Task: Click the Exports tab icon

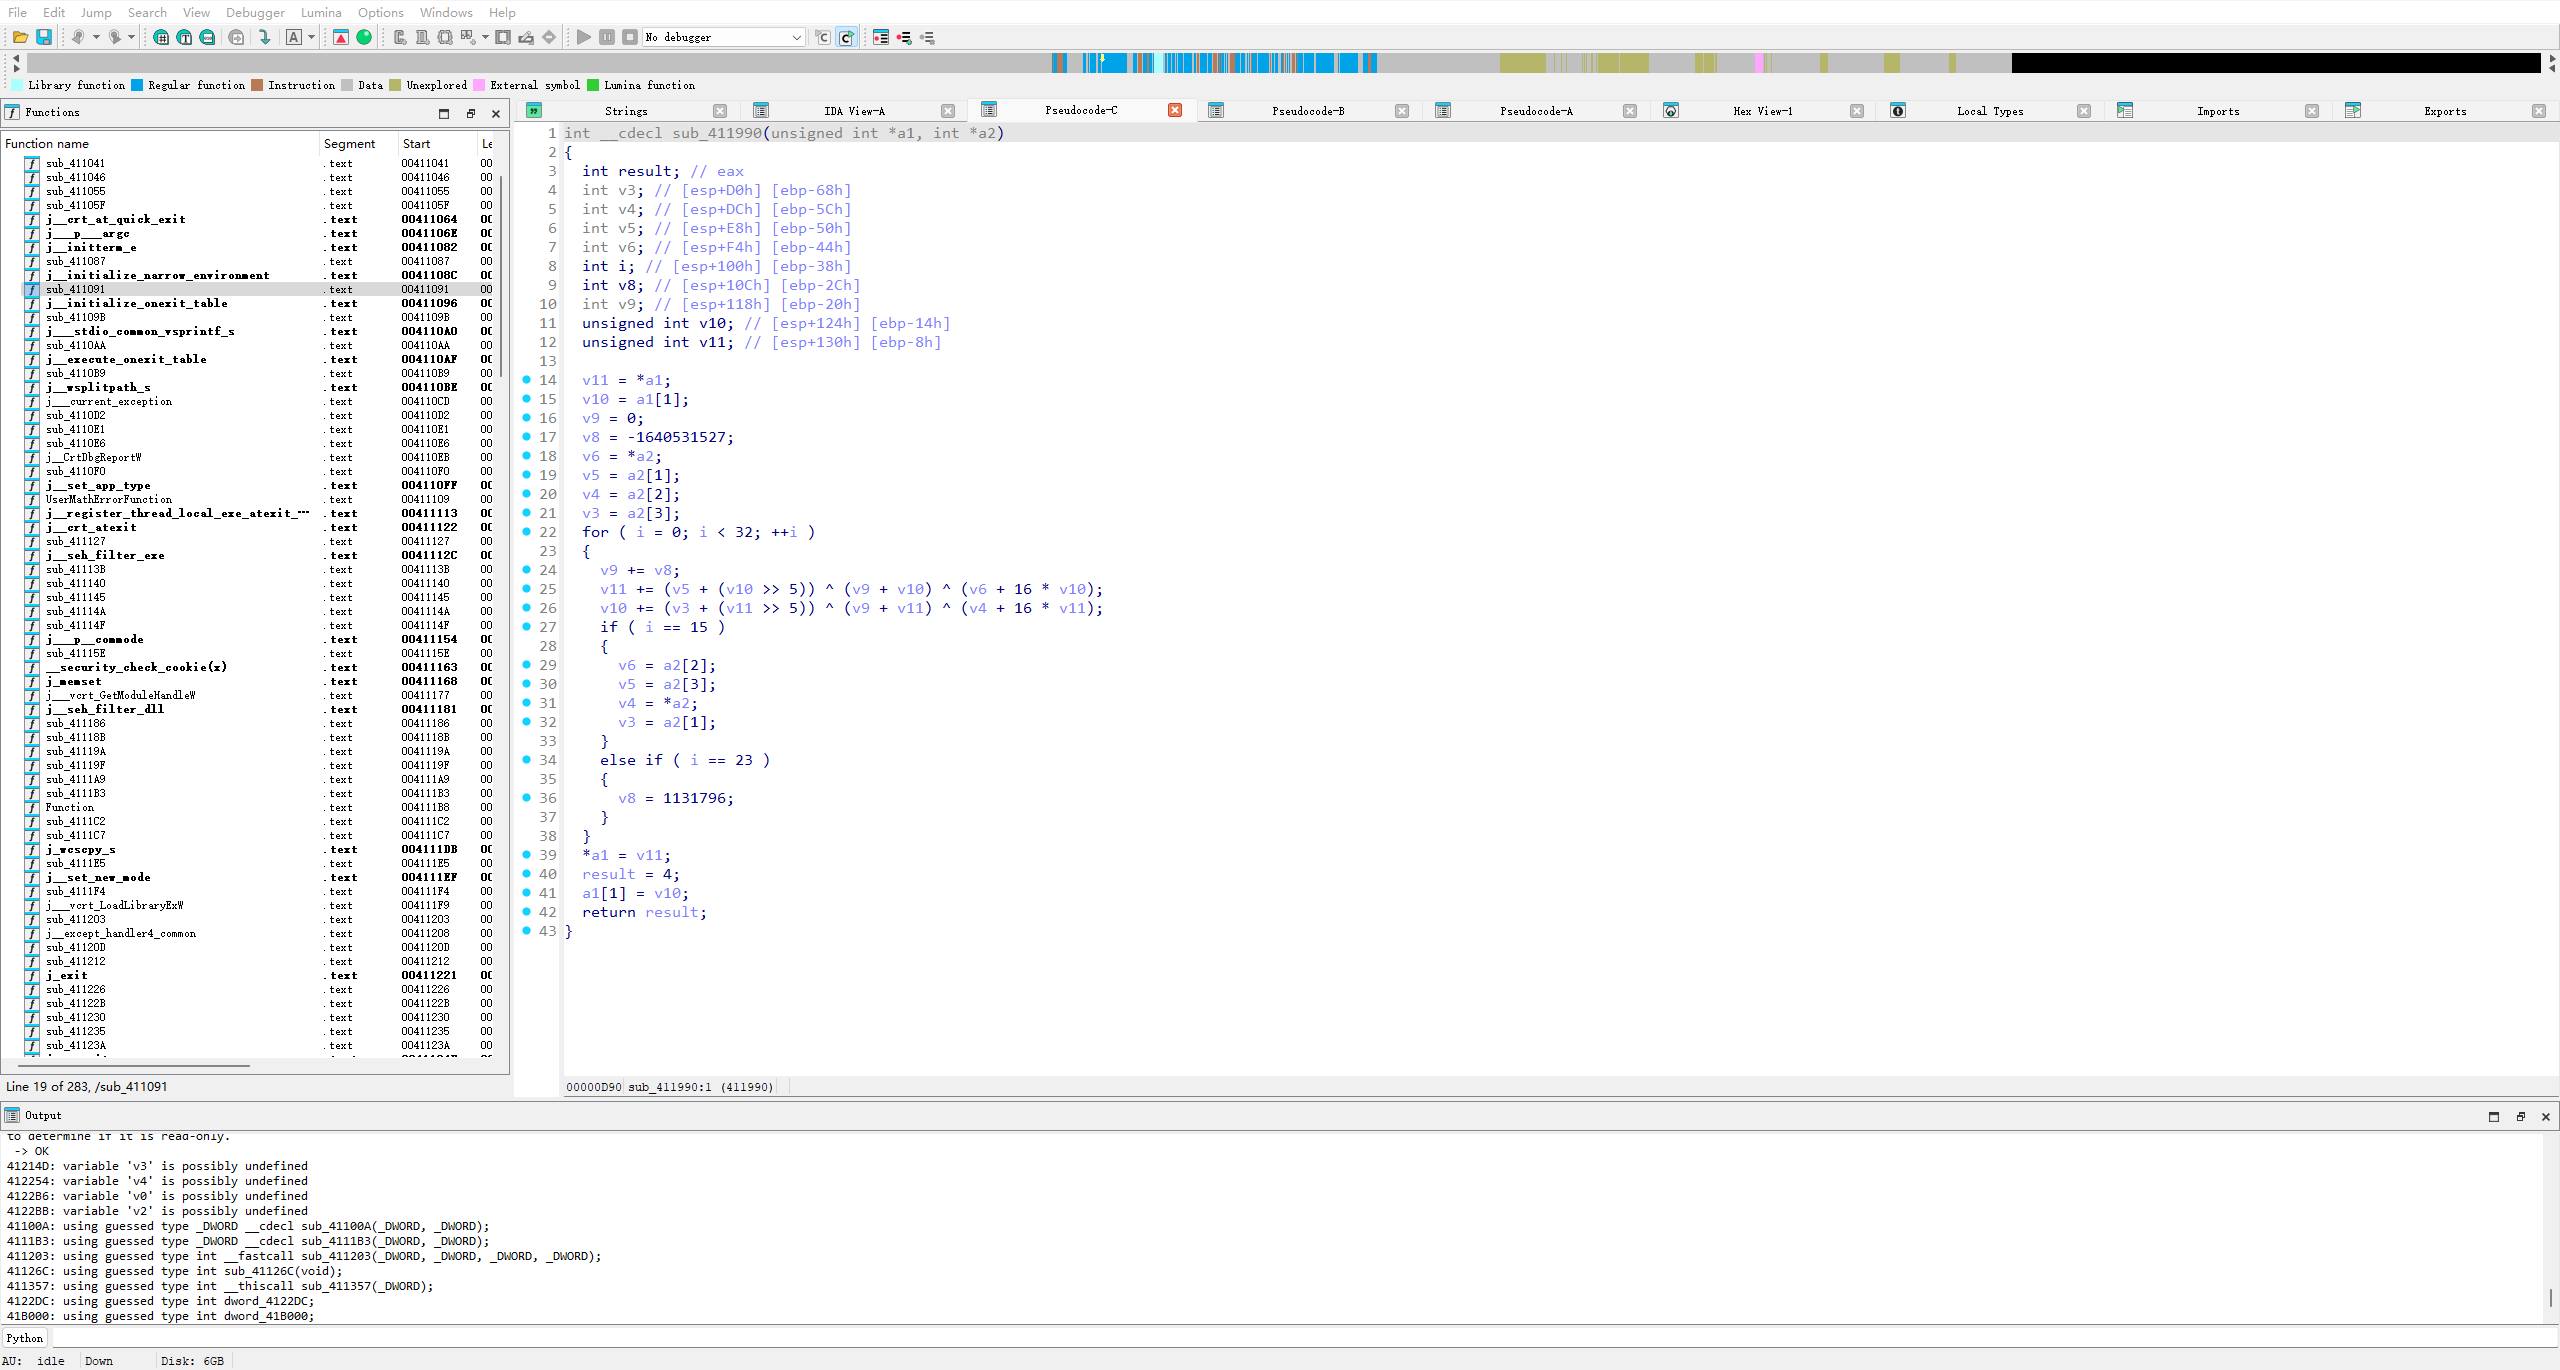Action: click(x=2353, y=110)
